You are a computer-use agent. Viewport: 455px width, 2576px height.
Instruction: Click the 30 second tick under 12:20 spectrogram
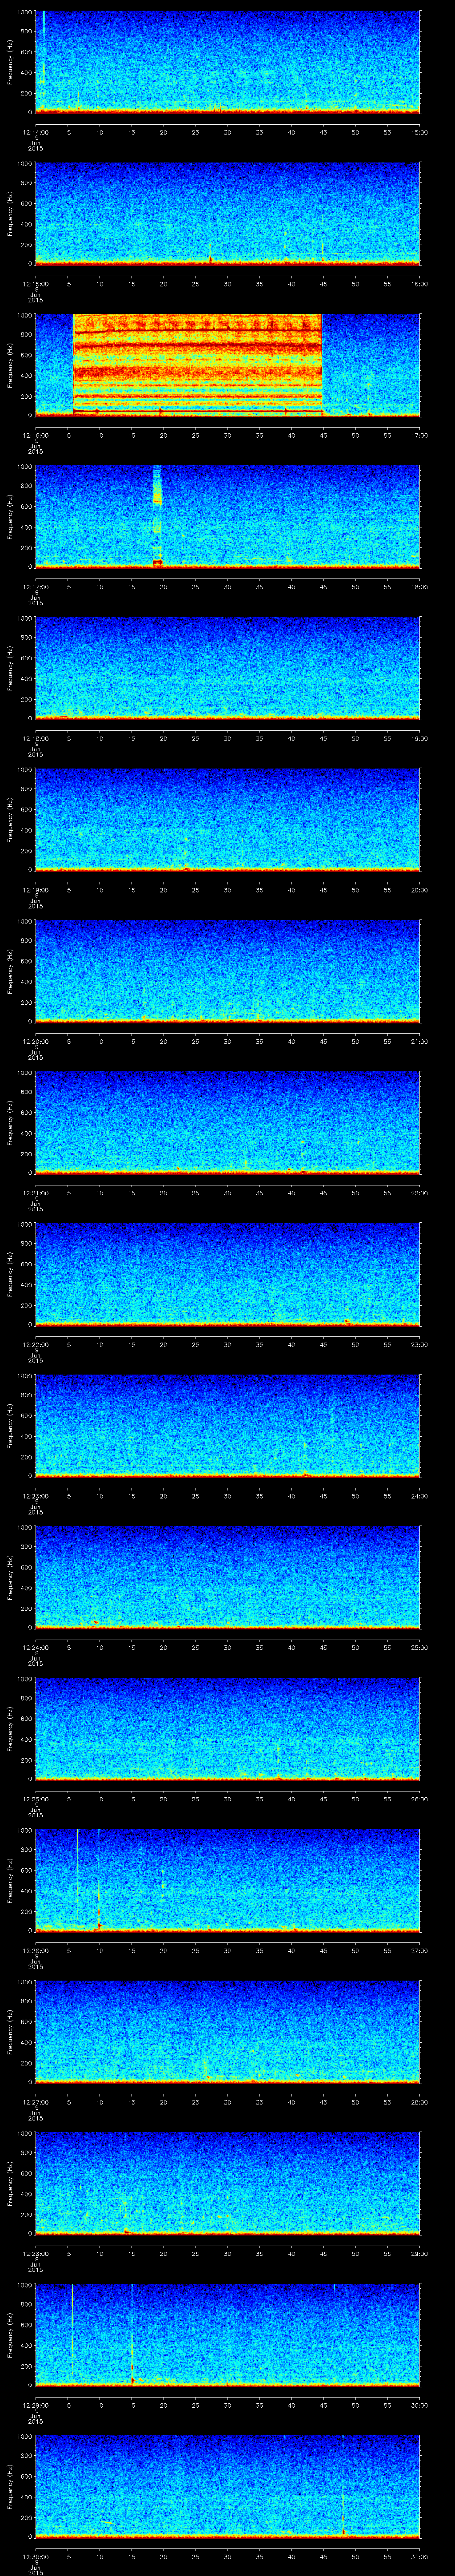(x=227, y=1041)
